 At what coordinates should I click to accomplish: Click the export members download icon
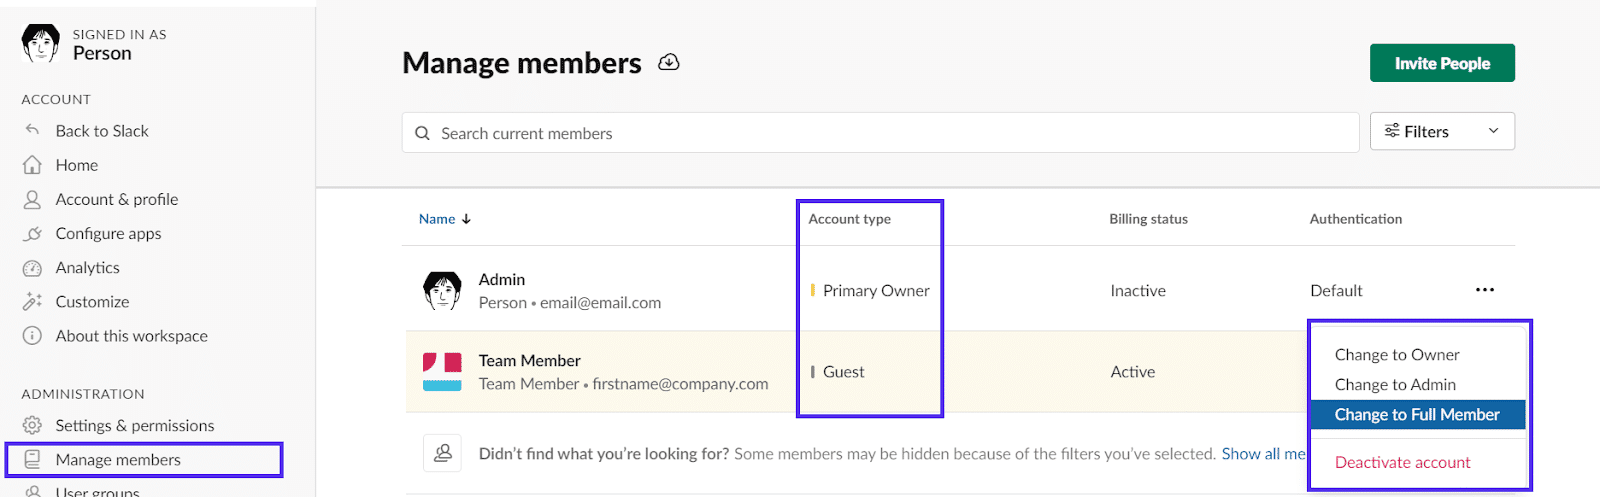click(669, 63)
